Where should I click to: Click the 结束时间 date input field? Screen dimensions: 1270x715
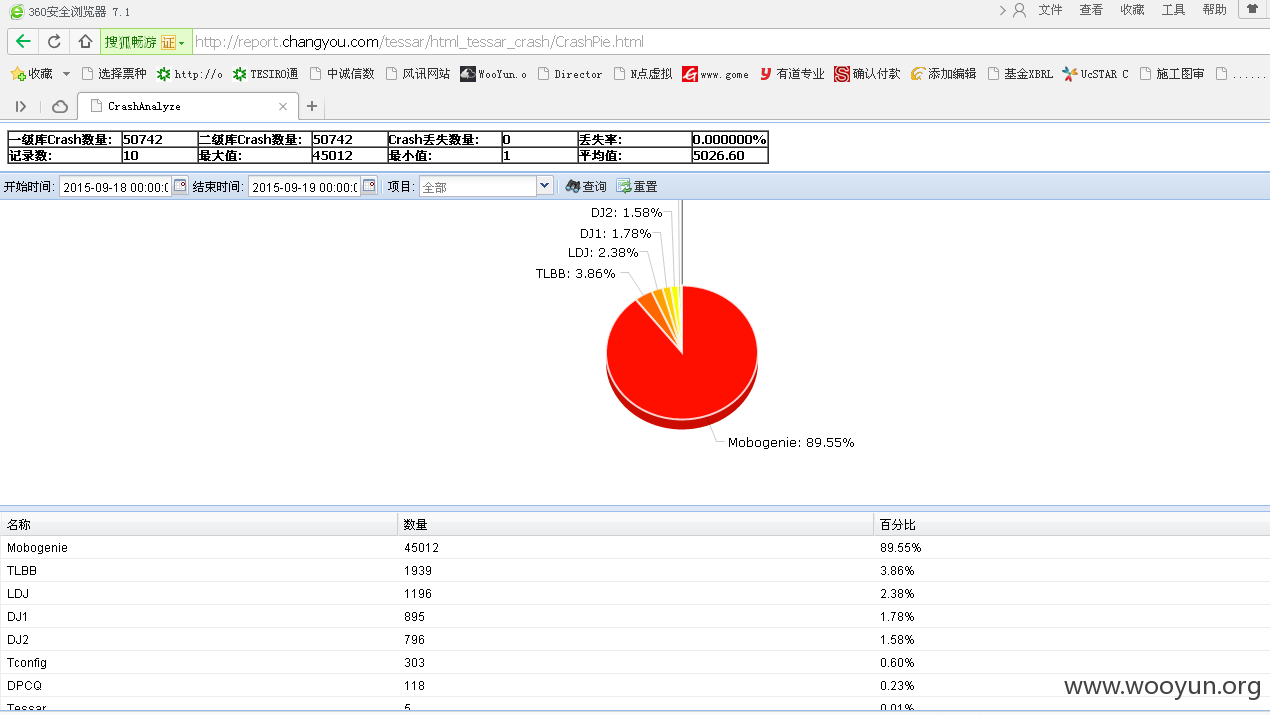(x=304, y=187)
